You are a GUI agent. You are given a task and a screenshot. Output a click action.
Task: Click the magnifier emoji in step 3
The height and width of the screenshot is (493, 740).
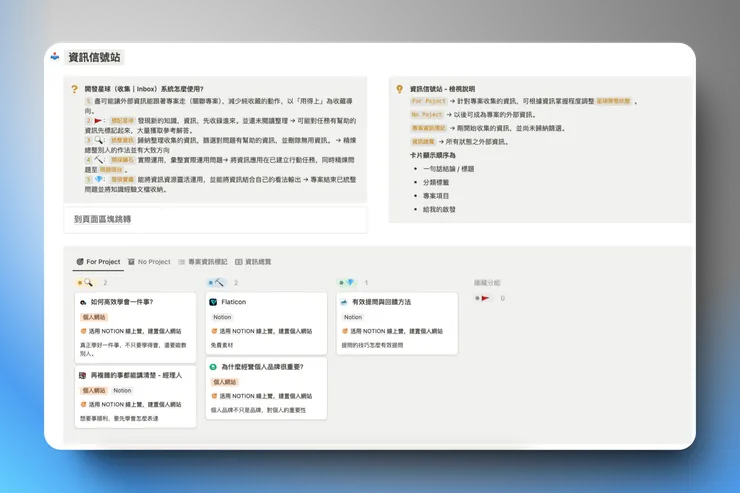[x=98, y=140]
